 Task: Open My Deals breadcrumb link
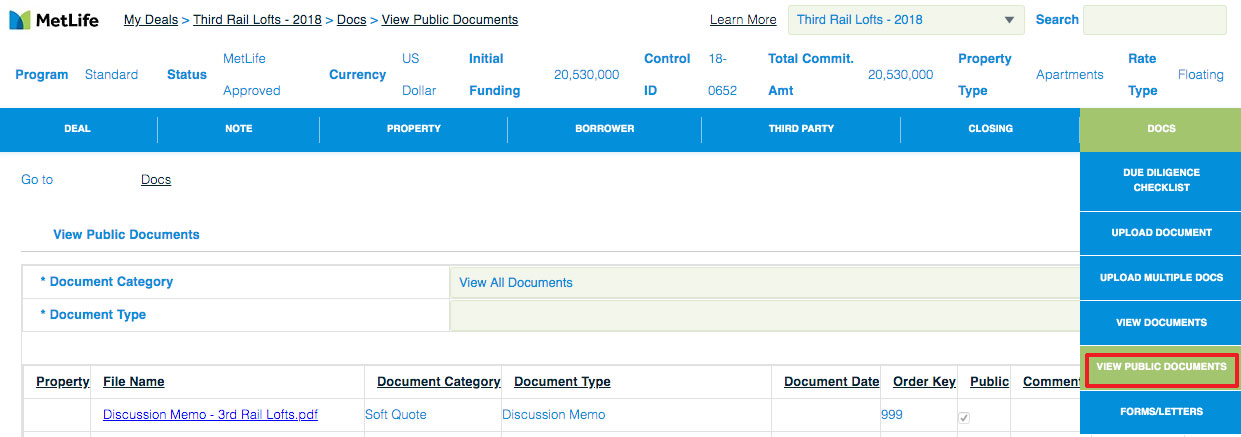[x=151, y=20]
